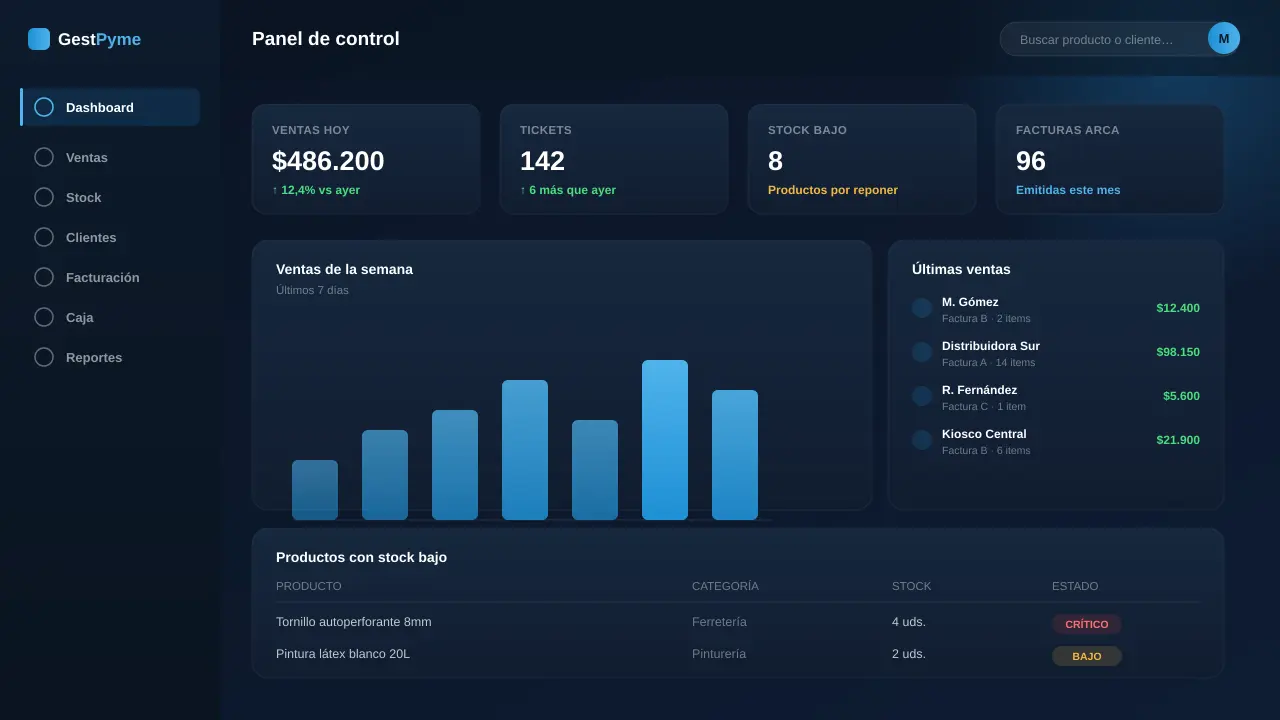
Task: Click the Panel de control heading
Action: (x=326, y=39)
